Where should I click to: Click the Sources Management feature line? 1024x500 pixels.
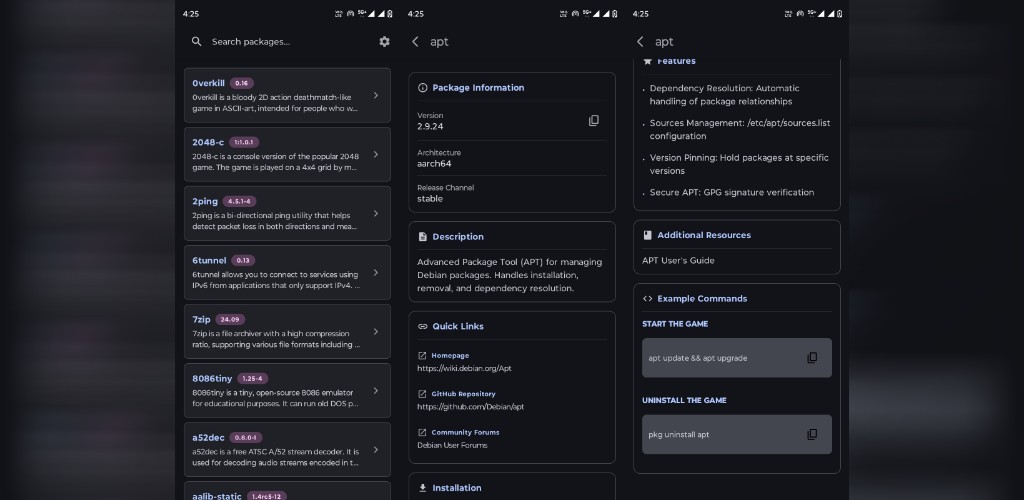[740, 130]
